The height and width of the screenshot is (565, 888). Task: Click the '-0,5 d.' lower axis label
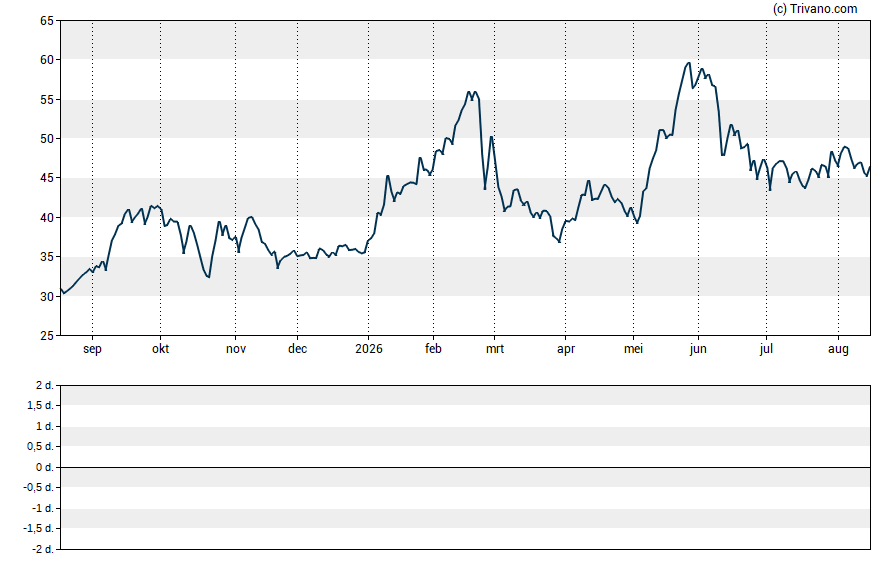[39, 487]
